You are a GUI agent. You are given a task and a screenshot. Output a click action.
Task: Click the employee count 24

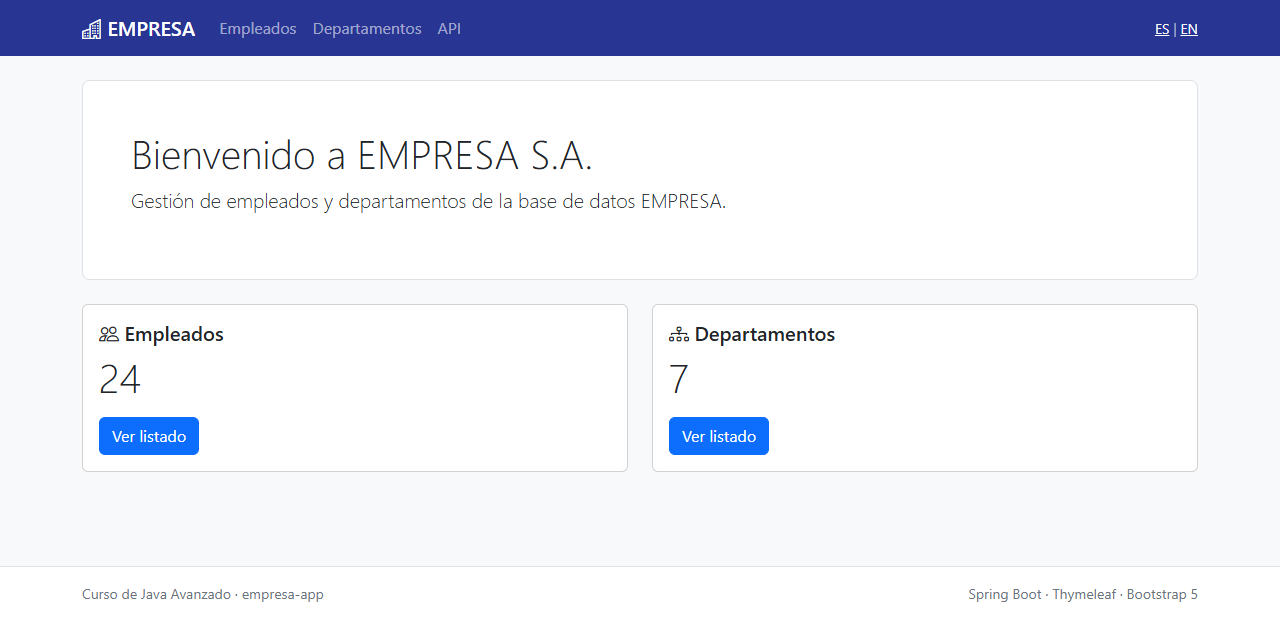tap(120, 380)
